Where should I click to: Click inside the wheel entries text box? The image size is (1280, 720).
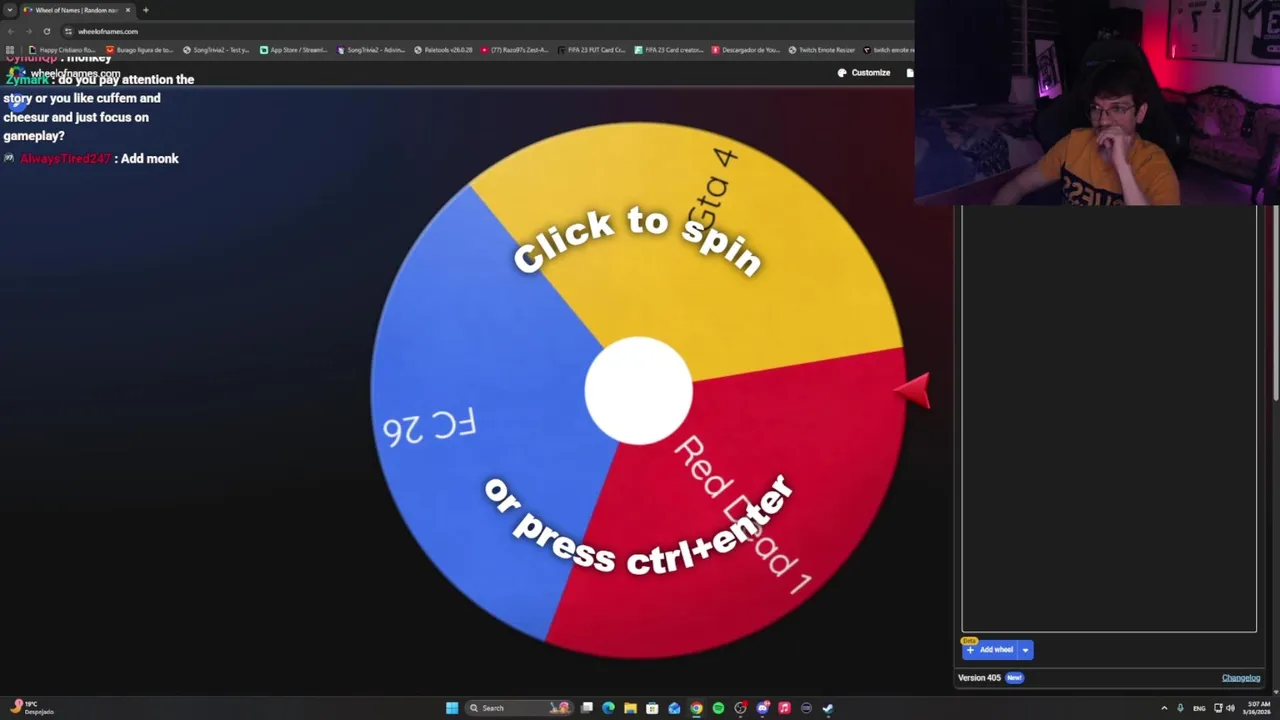pos(1109,420)
